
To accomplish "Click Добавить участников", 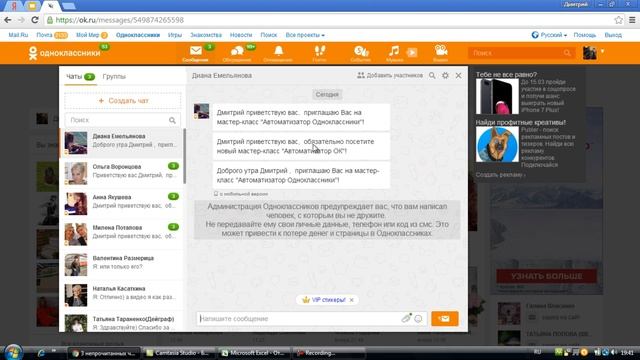I will click(x=390, y=76).
